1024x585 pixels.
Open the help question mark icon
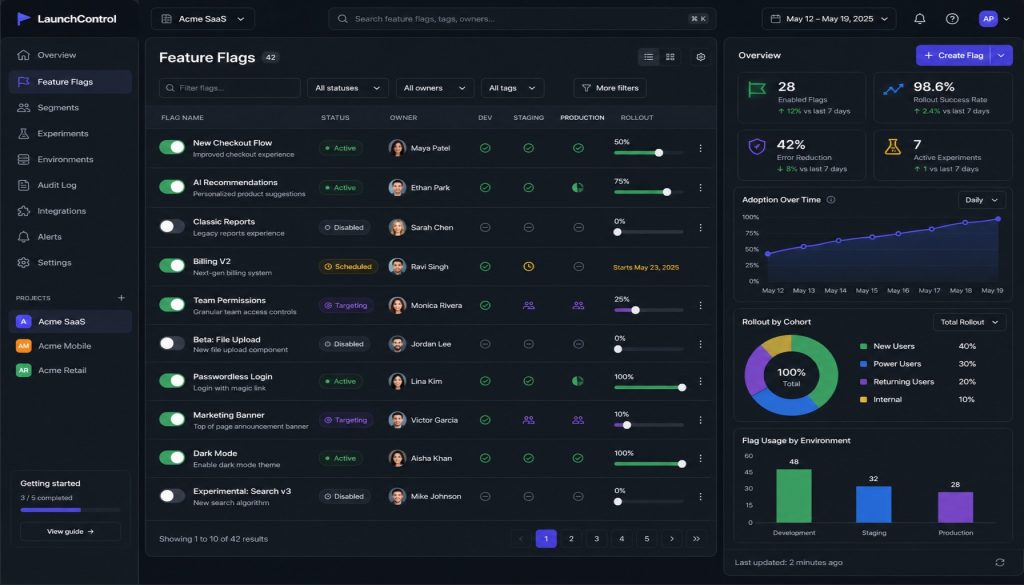click(x=952, y=19)
